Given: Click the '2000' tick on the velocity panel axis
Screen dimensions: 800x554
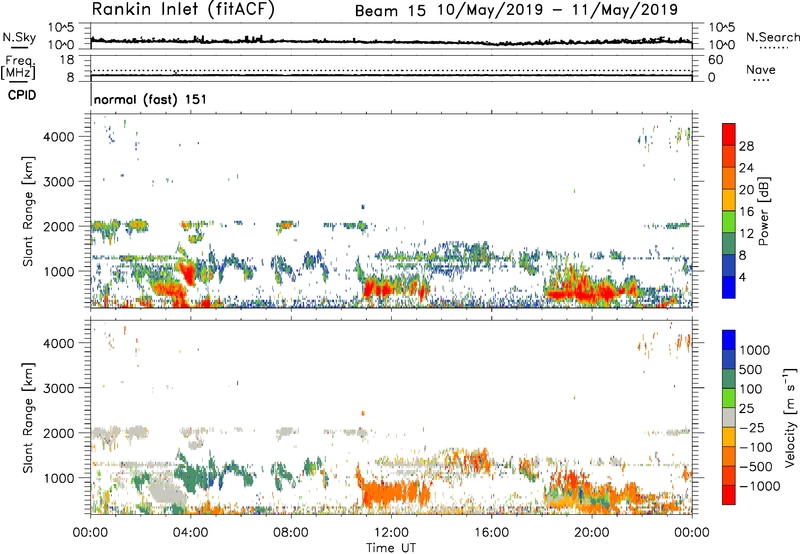Looking at the screenshot, I should coord(59,434).
